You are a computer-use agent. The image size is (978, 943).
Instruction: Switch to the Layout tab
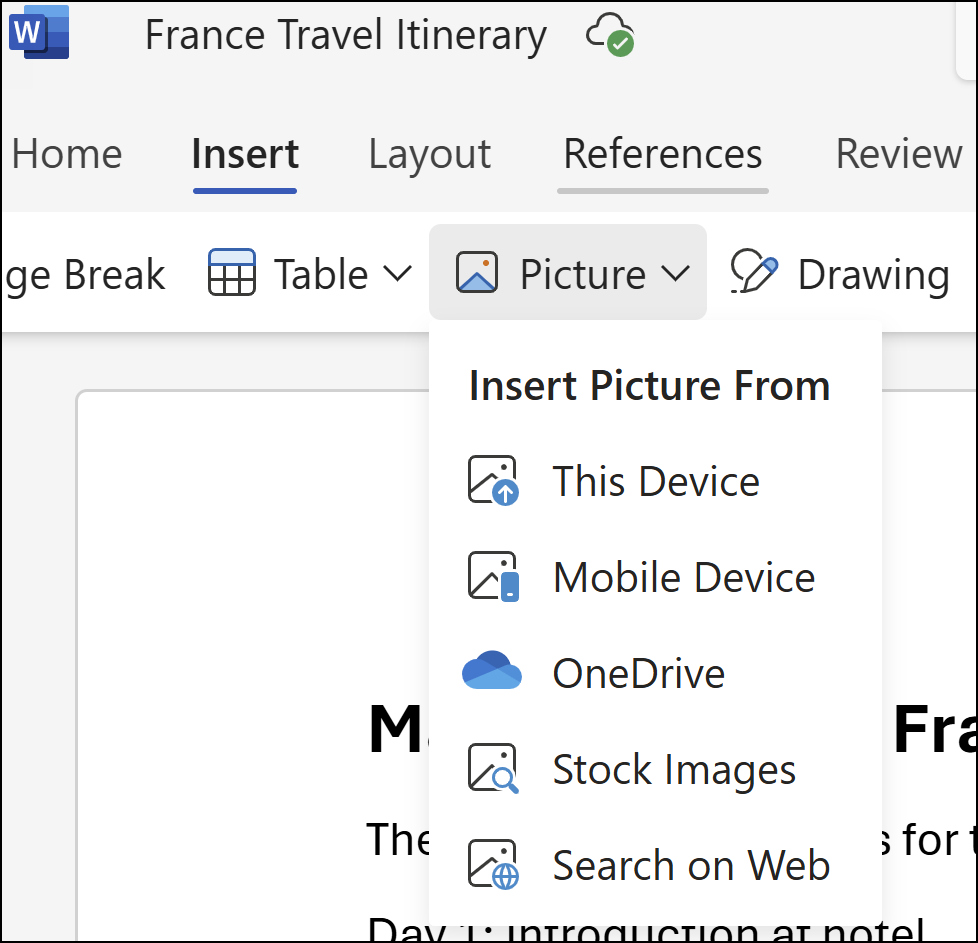tap(428, 154)
